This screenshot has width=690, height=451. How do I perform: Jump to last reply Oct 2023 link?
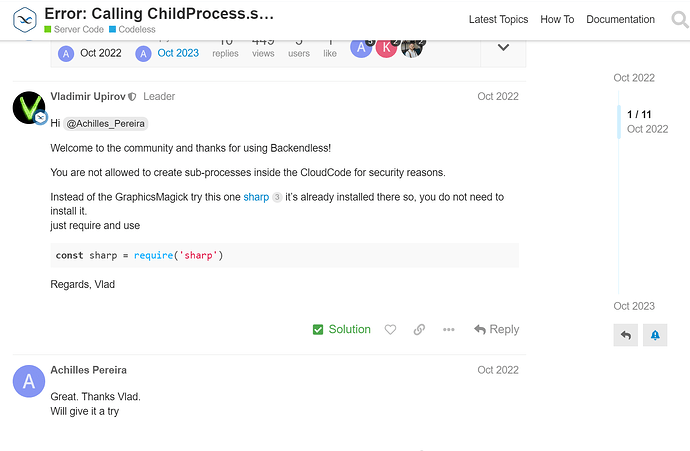178,53
